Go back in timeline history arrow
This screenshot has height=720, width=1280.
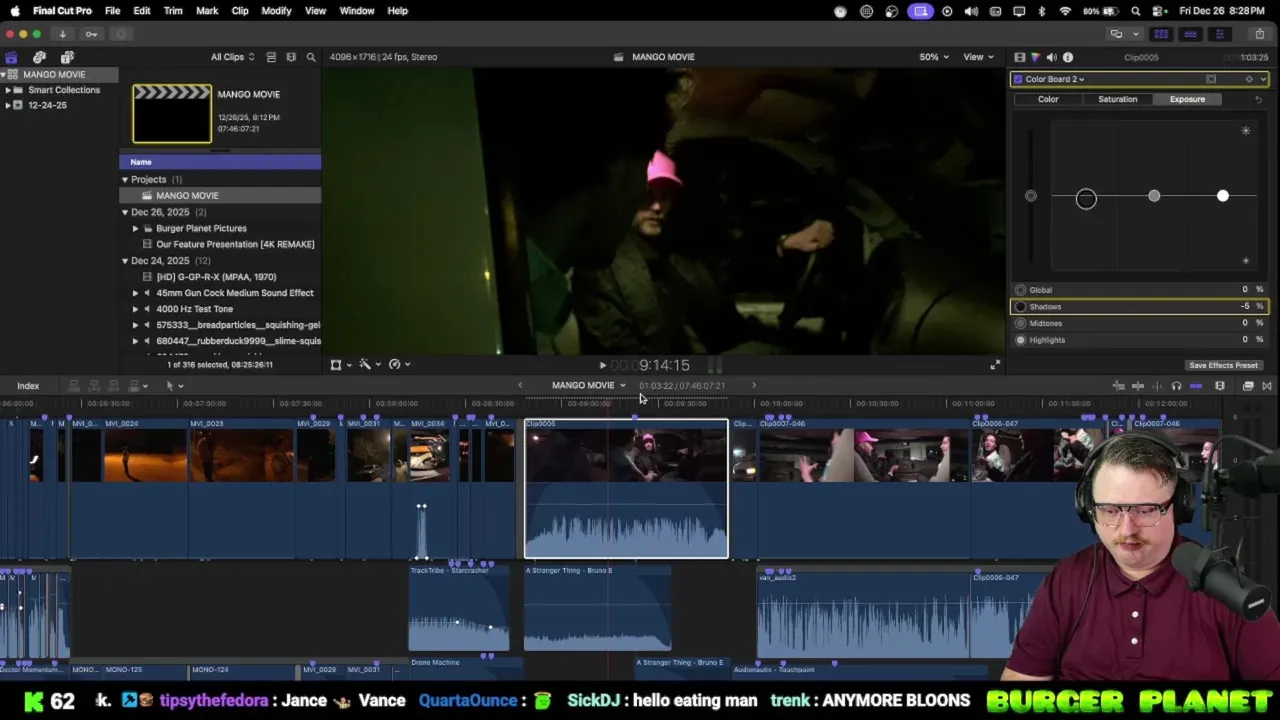tap(519, 386)
